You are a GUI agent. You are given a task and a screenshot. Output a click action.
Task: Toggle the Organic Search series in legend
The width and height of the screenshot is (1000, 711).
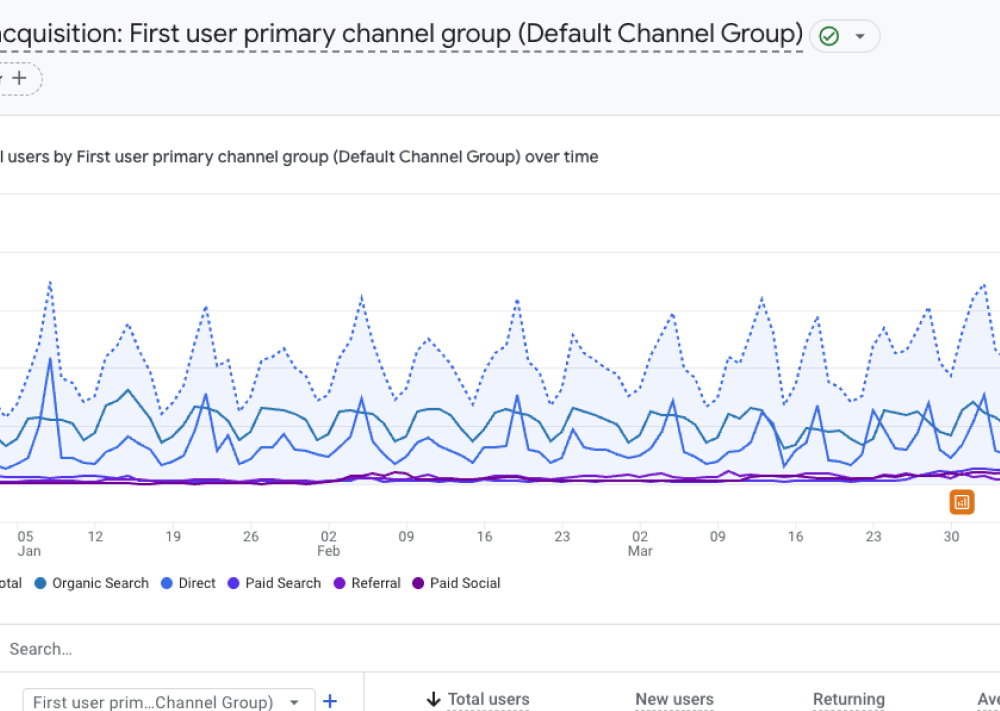92,583
